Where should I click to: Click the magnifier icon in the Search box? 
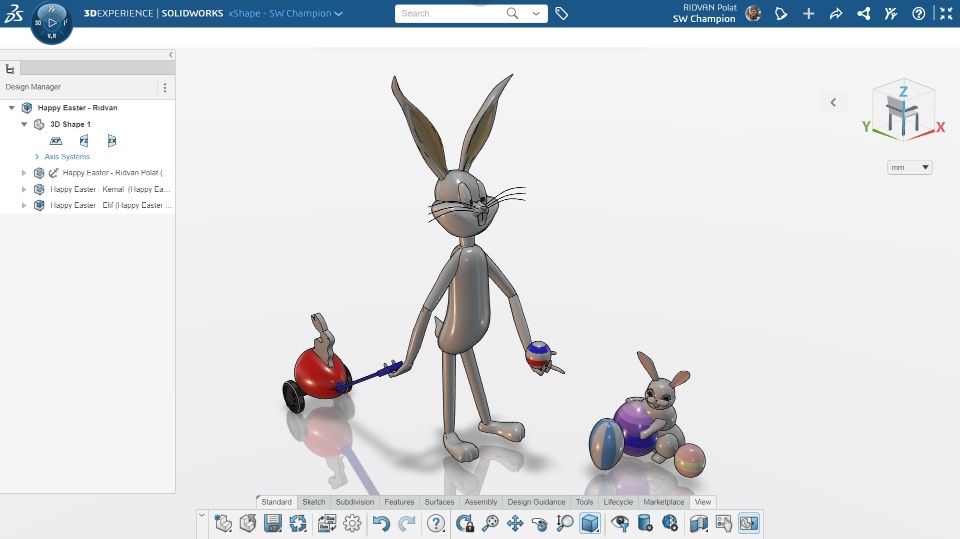[x=512, y=13]
